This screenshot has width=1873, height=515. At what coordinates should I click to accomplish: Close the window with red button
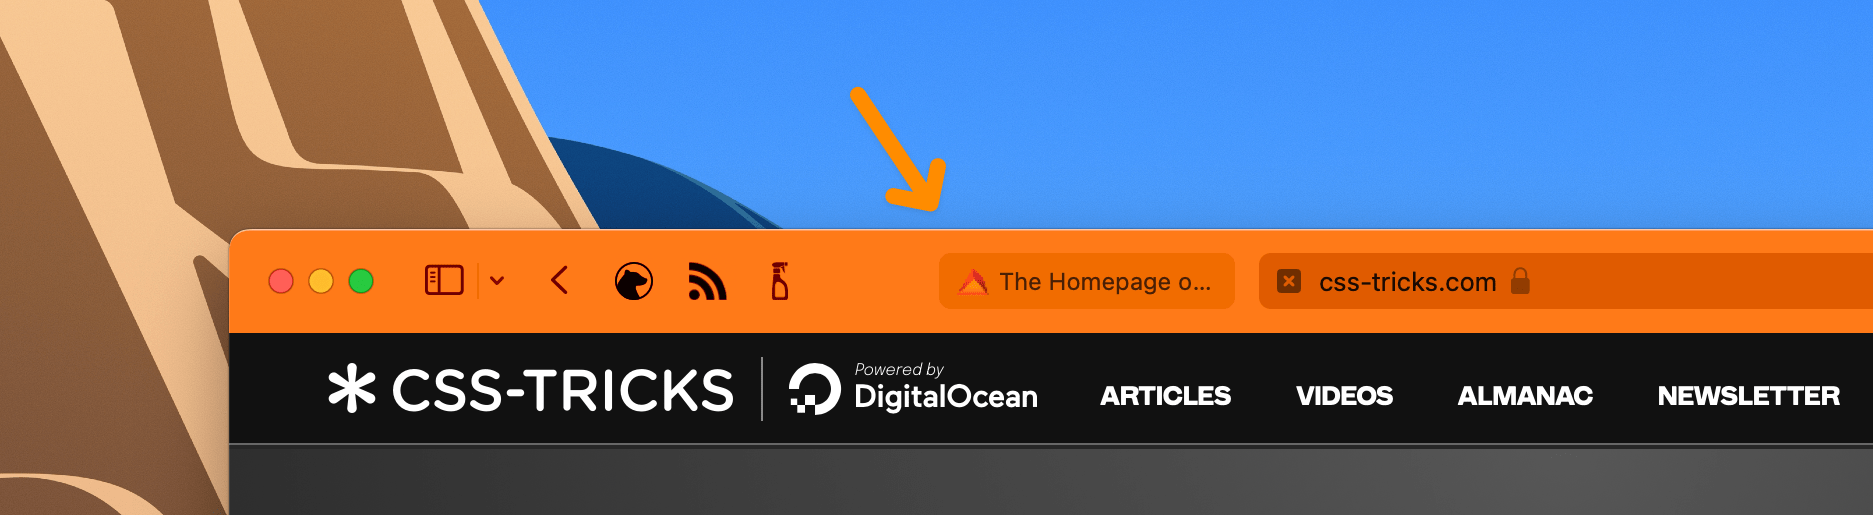281,281
